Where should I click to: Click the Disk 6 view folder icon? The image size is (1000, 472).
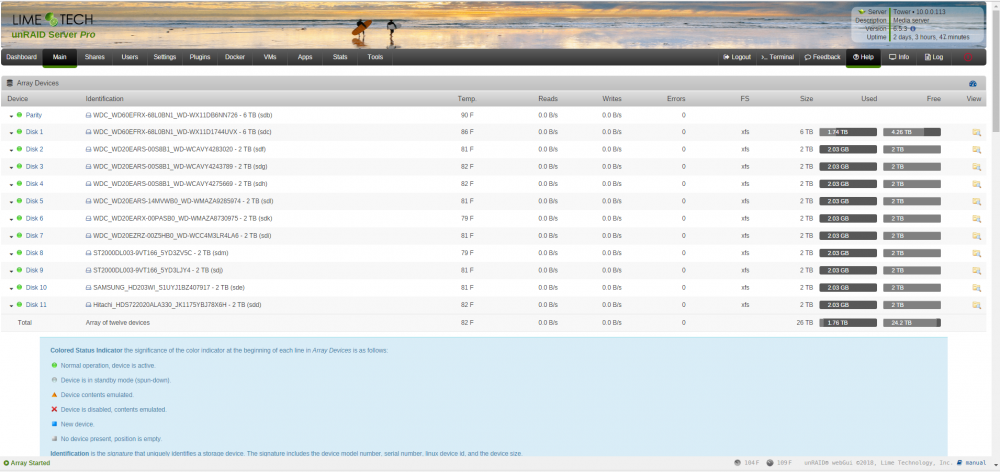(x=976, y=218)
